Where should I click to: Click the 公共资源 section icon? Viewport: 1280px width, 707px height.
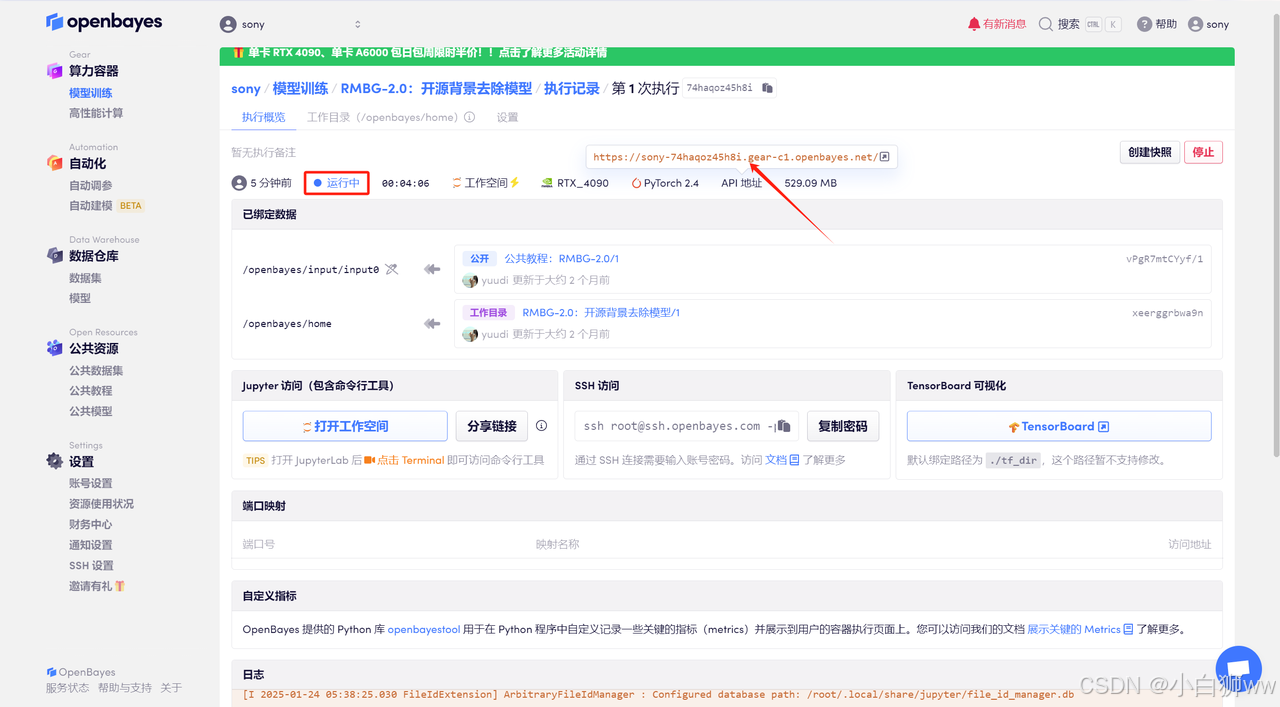pyautogui.click(x=55, y=348)
